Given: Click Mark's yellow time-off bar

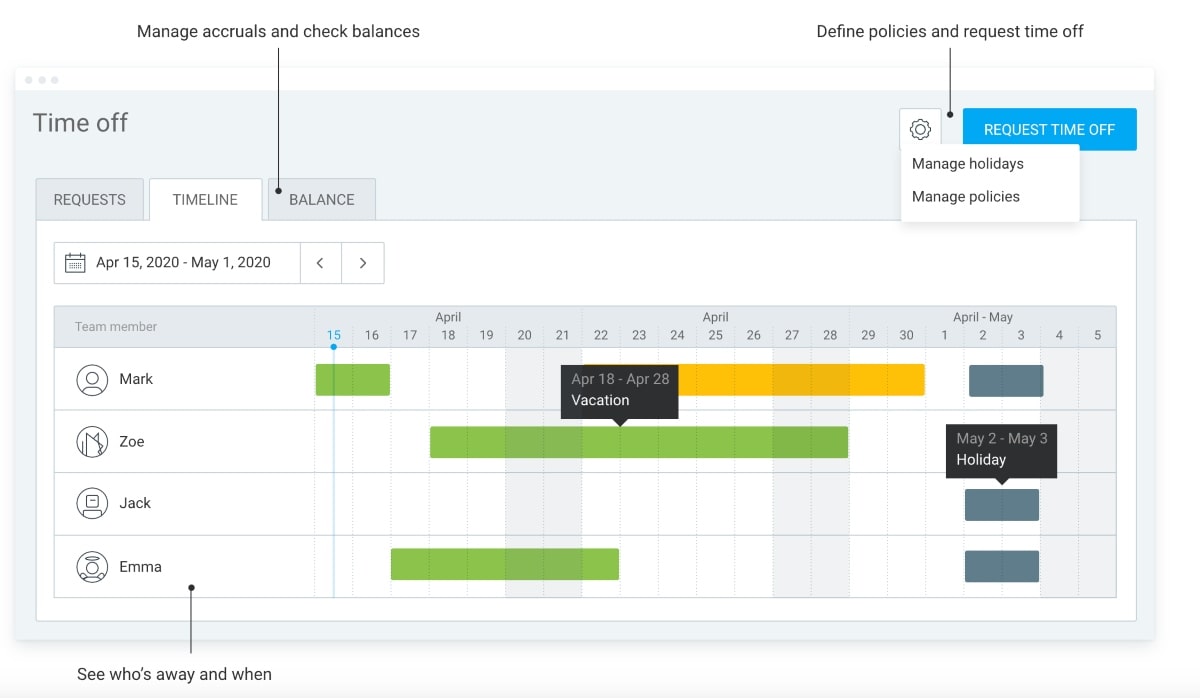Looking at the screenshot, I should pos(800,380).
